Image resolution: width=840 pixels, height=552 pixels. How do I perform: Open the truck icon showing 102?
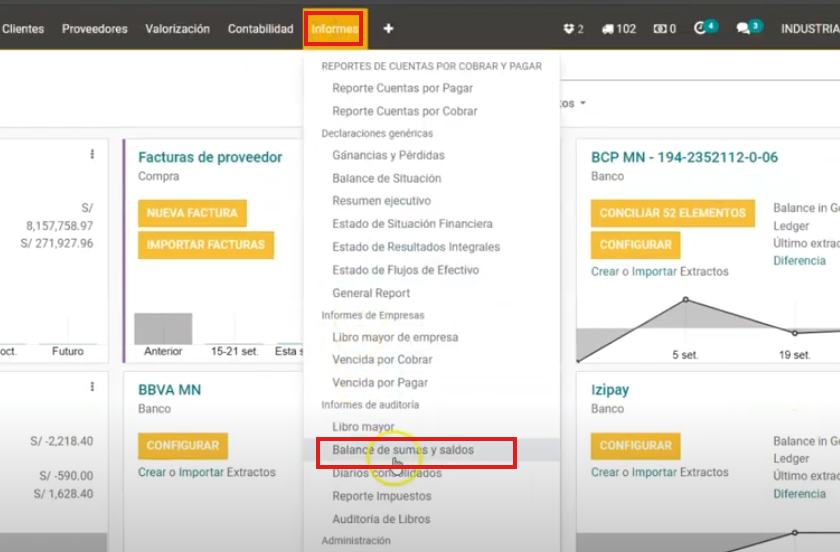618,29
